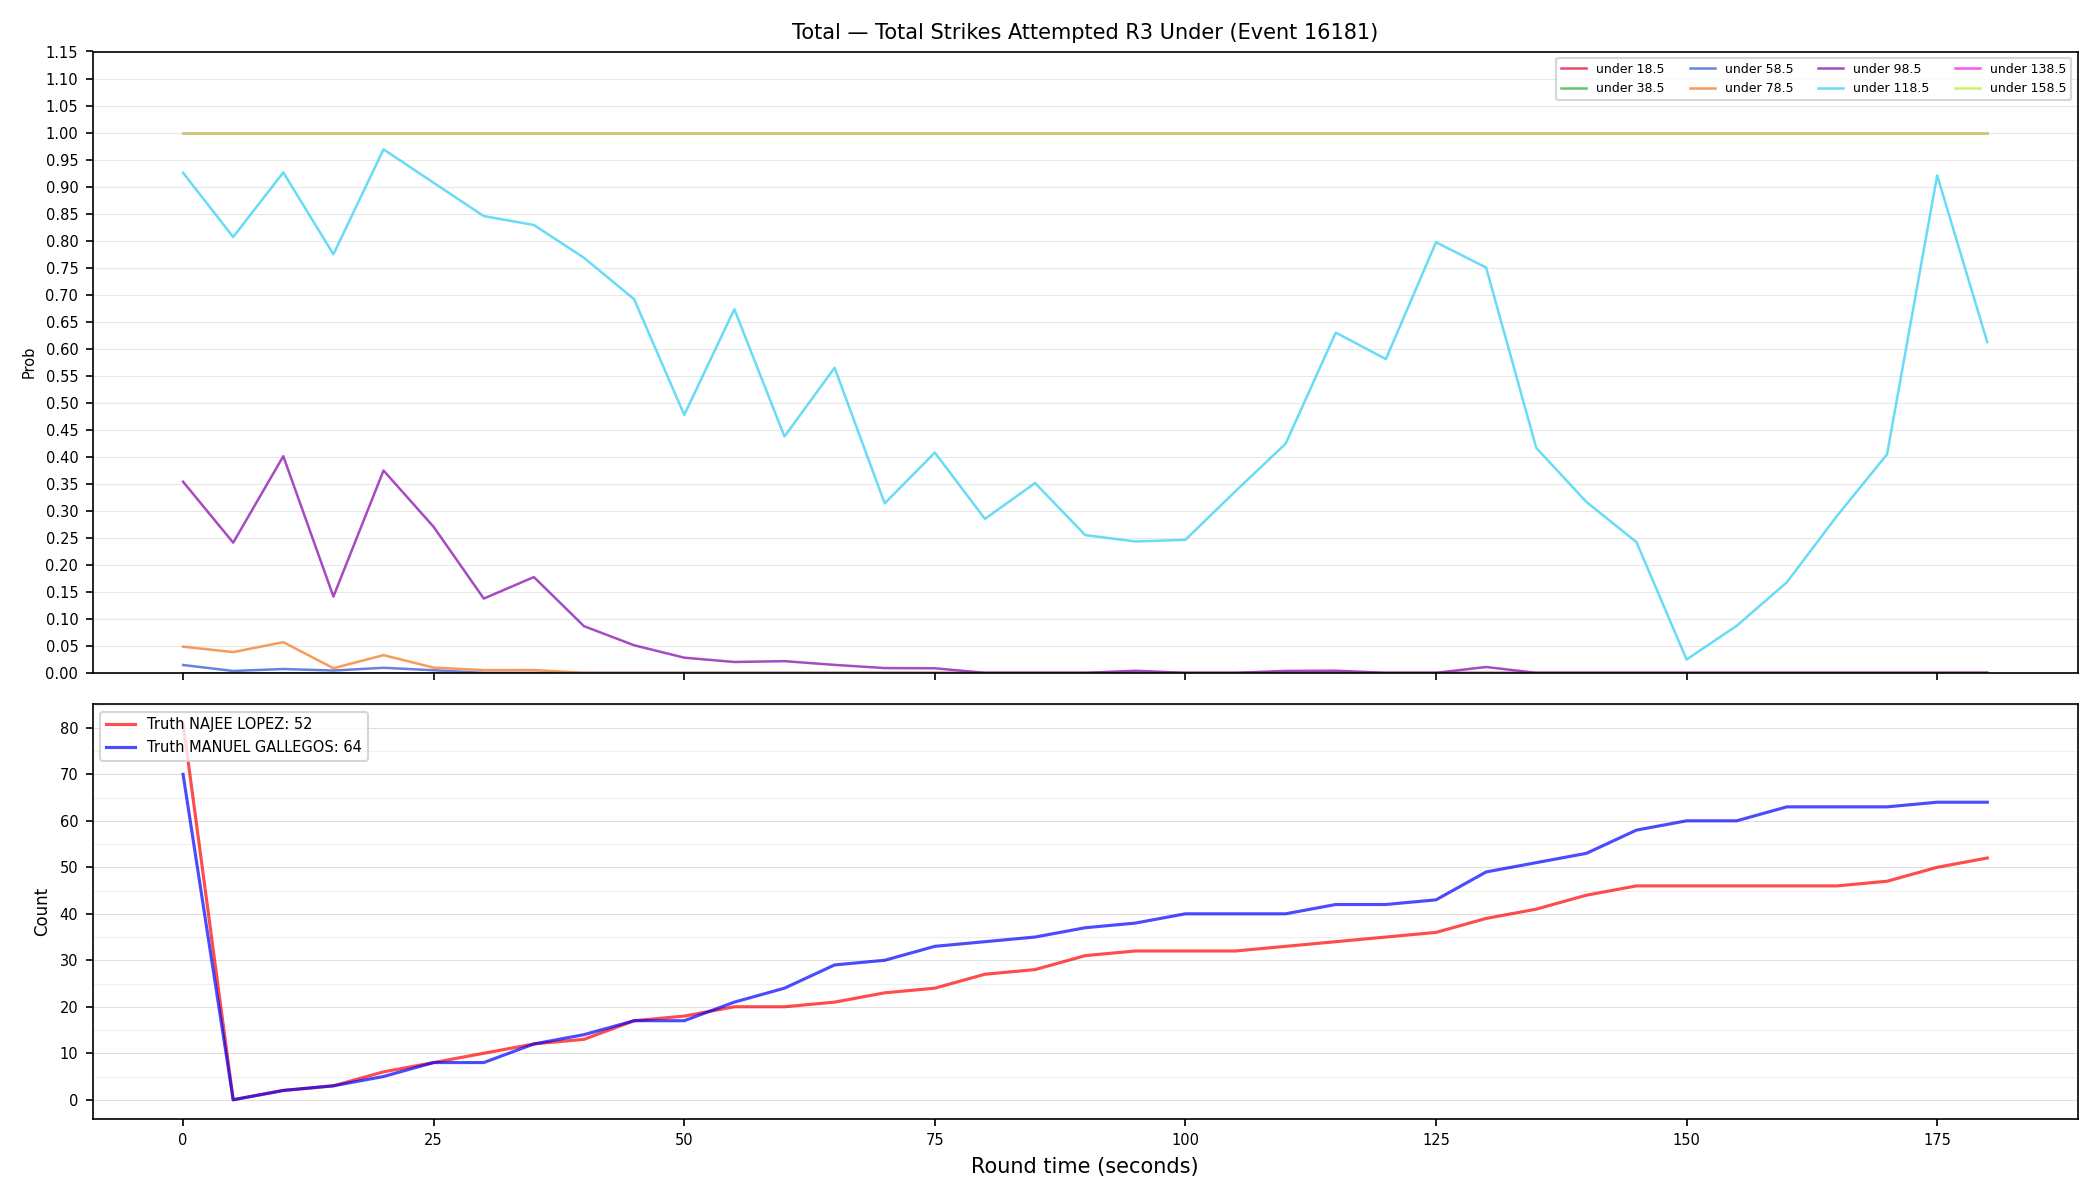
Task: Select the 'under 78.5' legend entry
Action: (x=1741, y=88)
